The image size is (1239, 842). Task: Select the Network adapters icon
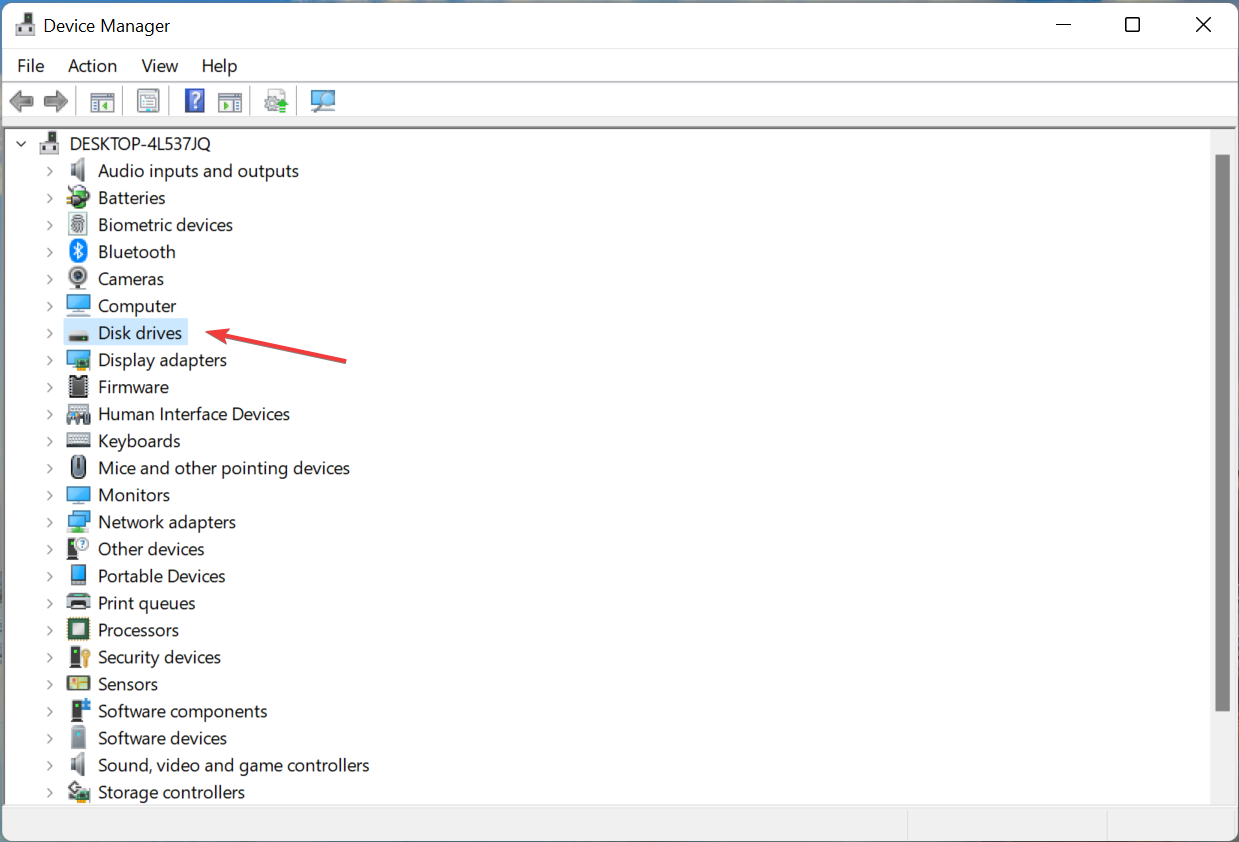[x=78, y=522]
